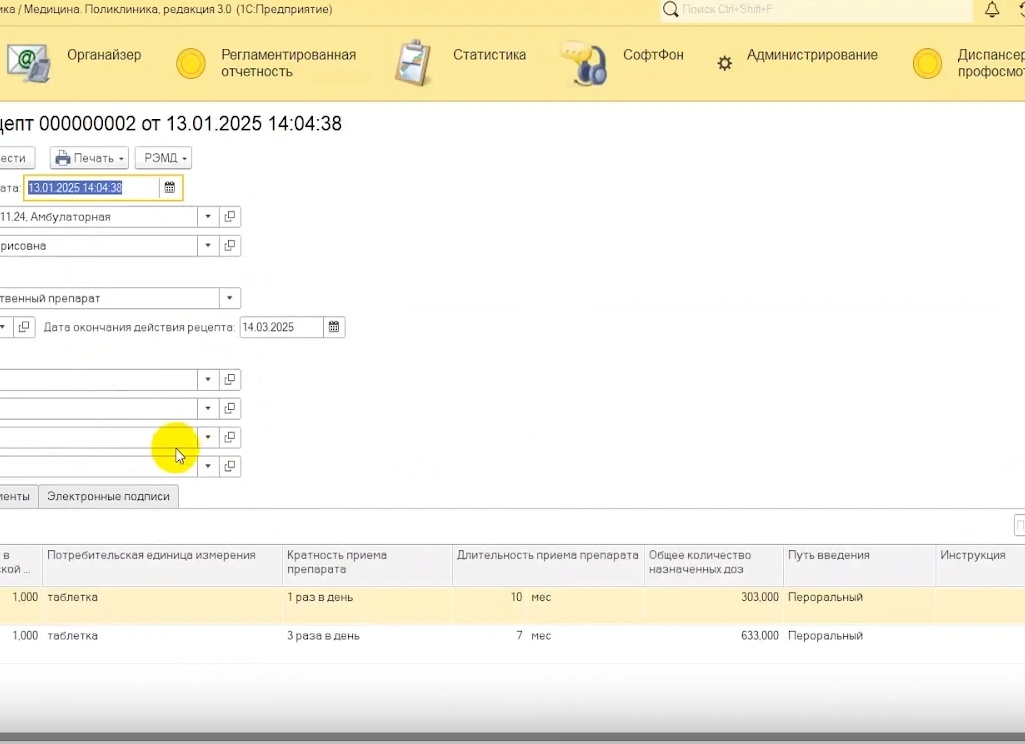Image resolution: width=1025 pixels, height=744 pixels.
Task: Expand dropdown of the empty field above the tabs
Action: 208,466
